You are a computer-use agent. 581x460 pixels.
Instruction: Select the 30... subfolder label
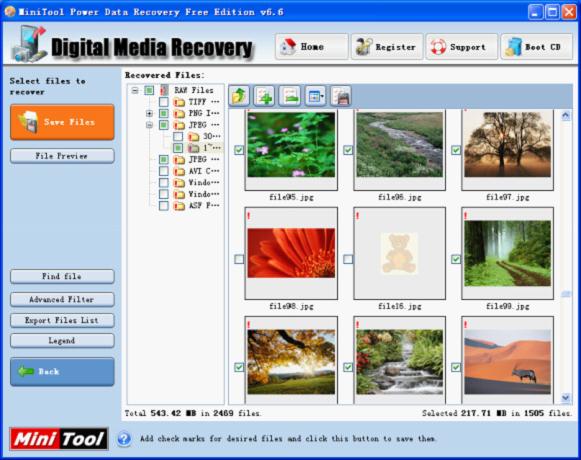(x=212, y=136)
